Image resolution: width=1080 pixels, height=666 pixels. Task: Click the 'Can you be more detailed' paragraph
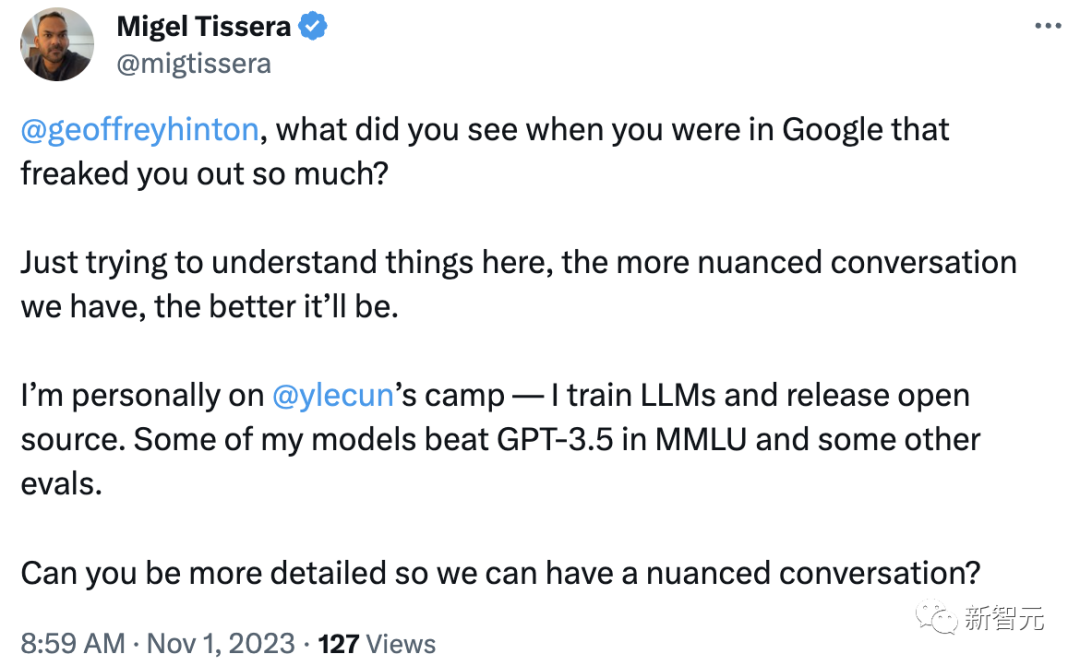(499, 573)
